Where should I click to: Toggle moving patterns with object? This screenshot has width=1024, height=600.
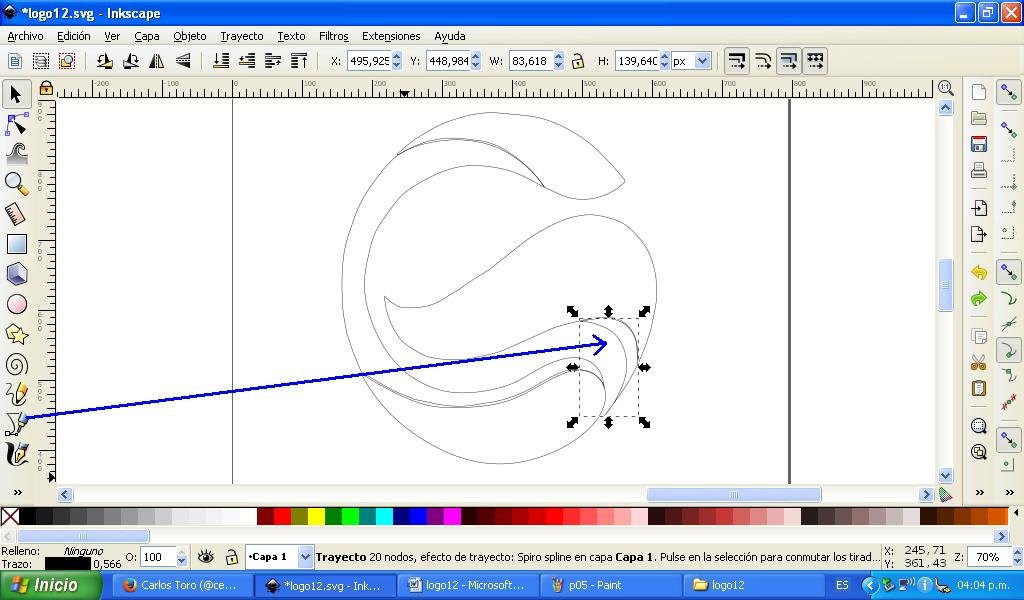[815, 61]
